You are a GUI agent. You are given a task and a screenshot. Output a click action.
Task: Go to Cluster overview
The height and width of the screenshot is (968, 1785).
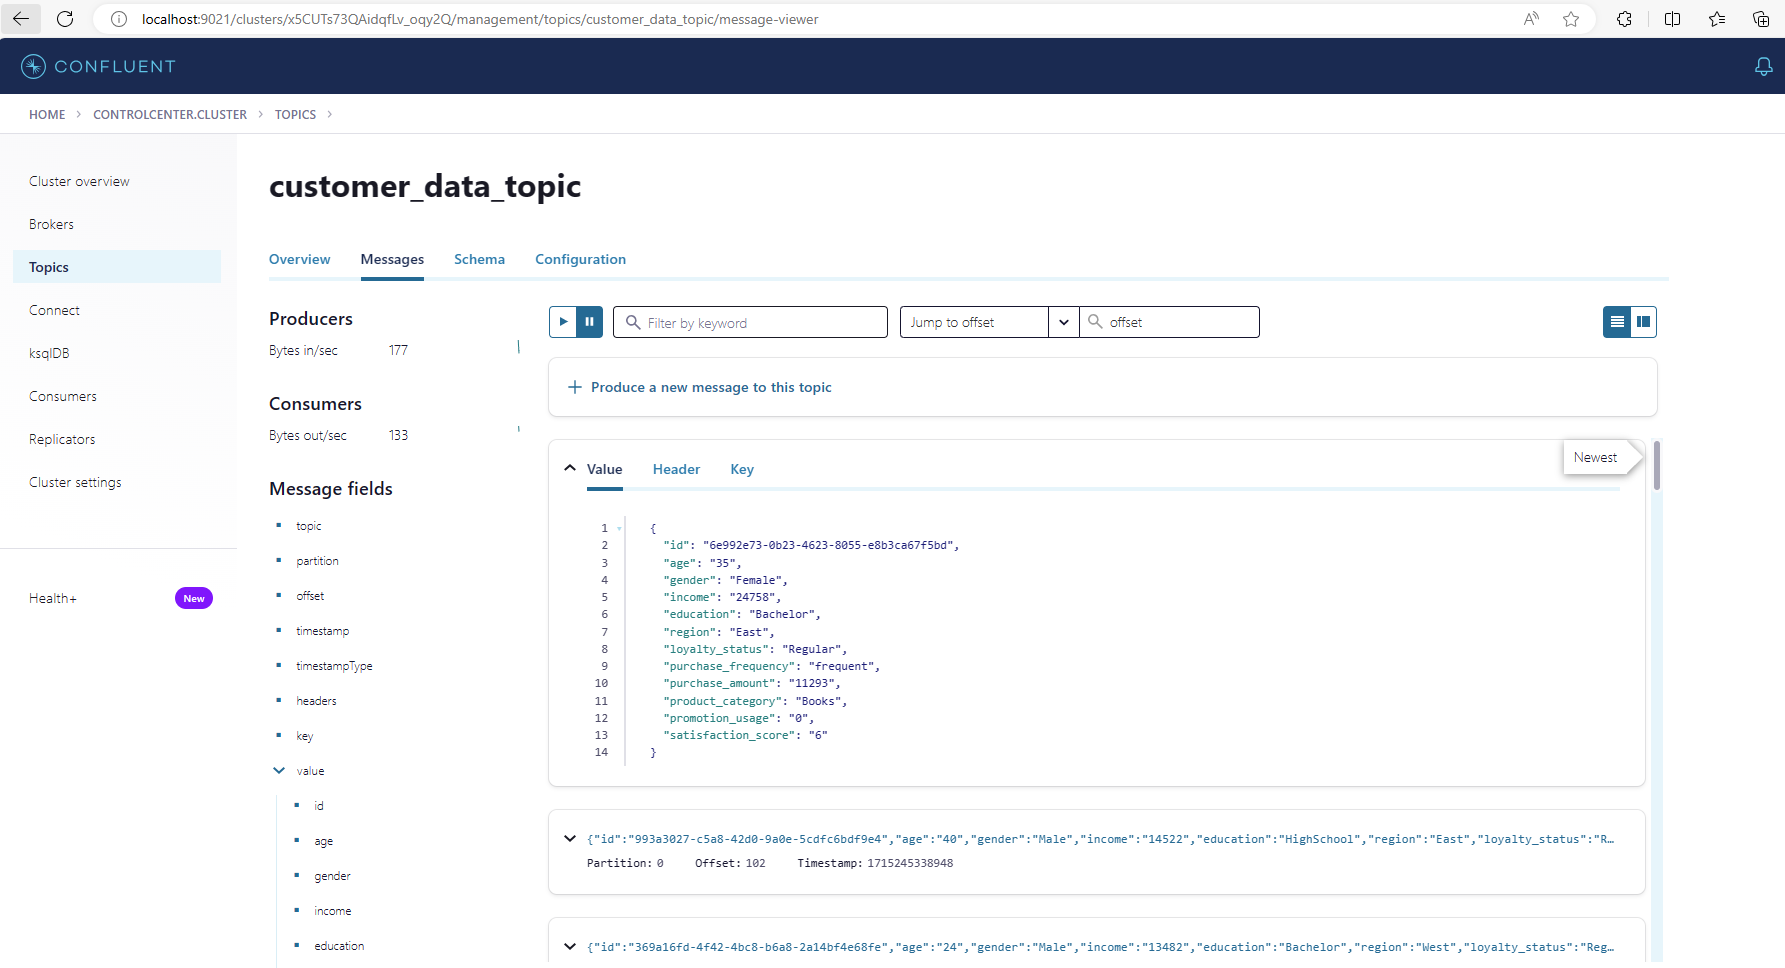(x=79, y=181)
